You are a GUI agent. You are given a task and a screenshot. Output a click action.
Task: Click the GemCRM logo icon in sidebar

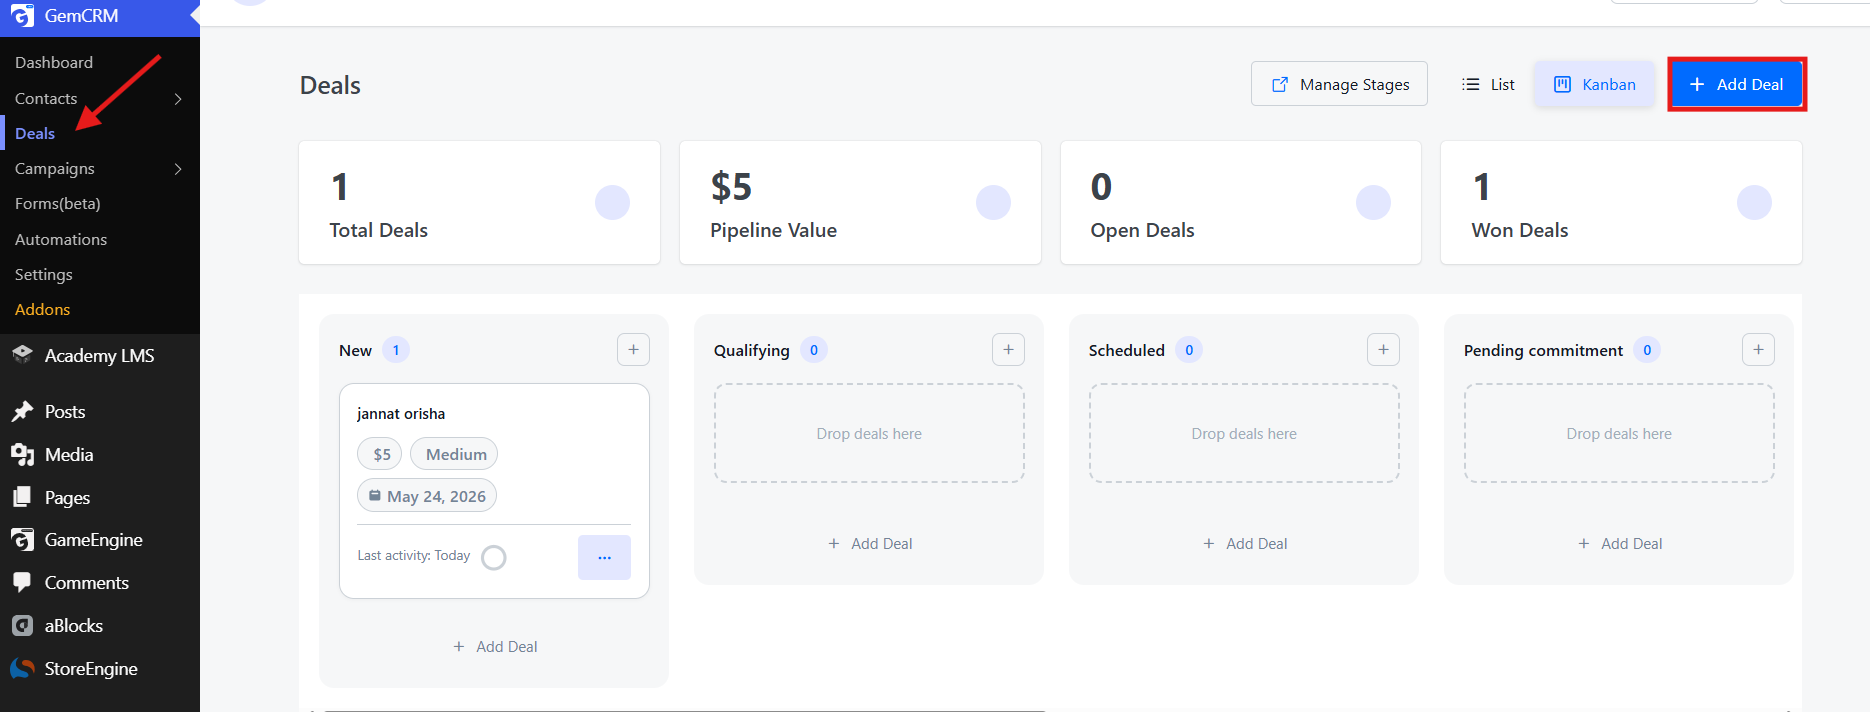[22, 16]
